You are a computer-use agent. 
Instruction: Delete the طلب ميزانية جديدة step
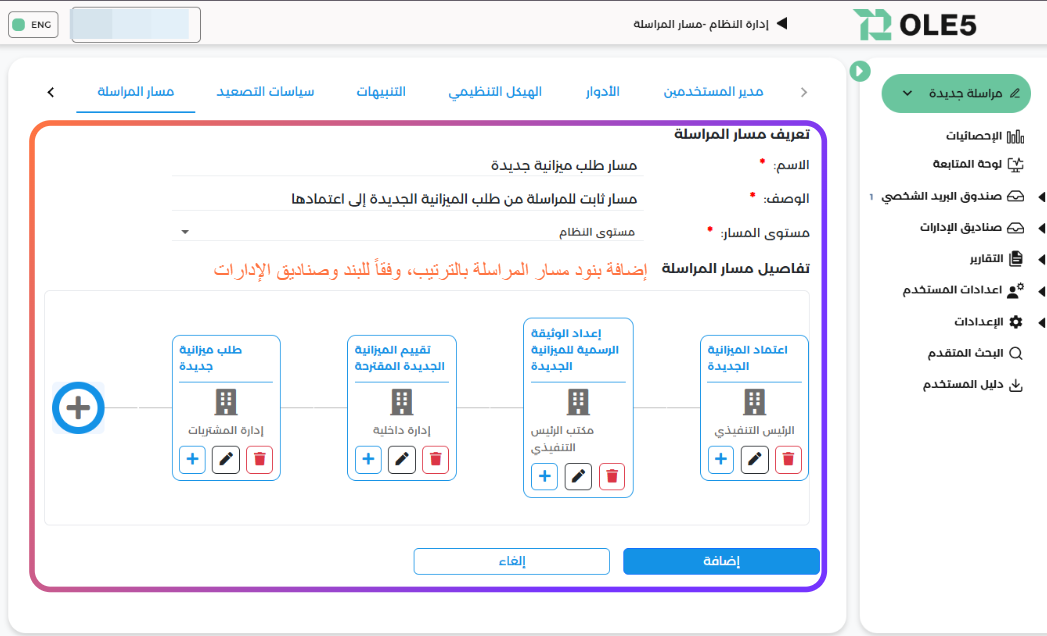click(x=260, y=459)
